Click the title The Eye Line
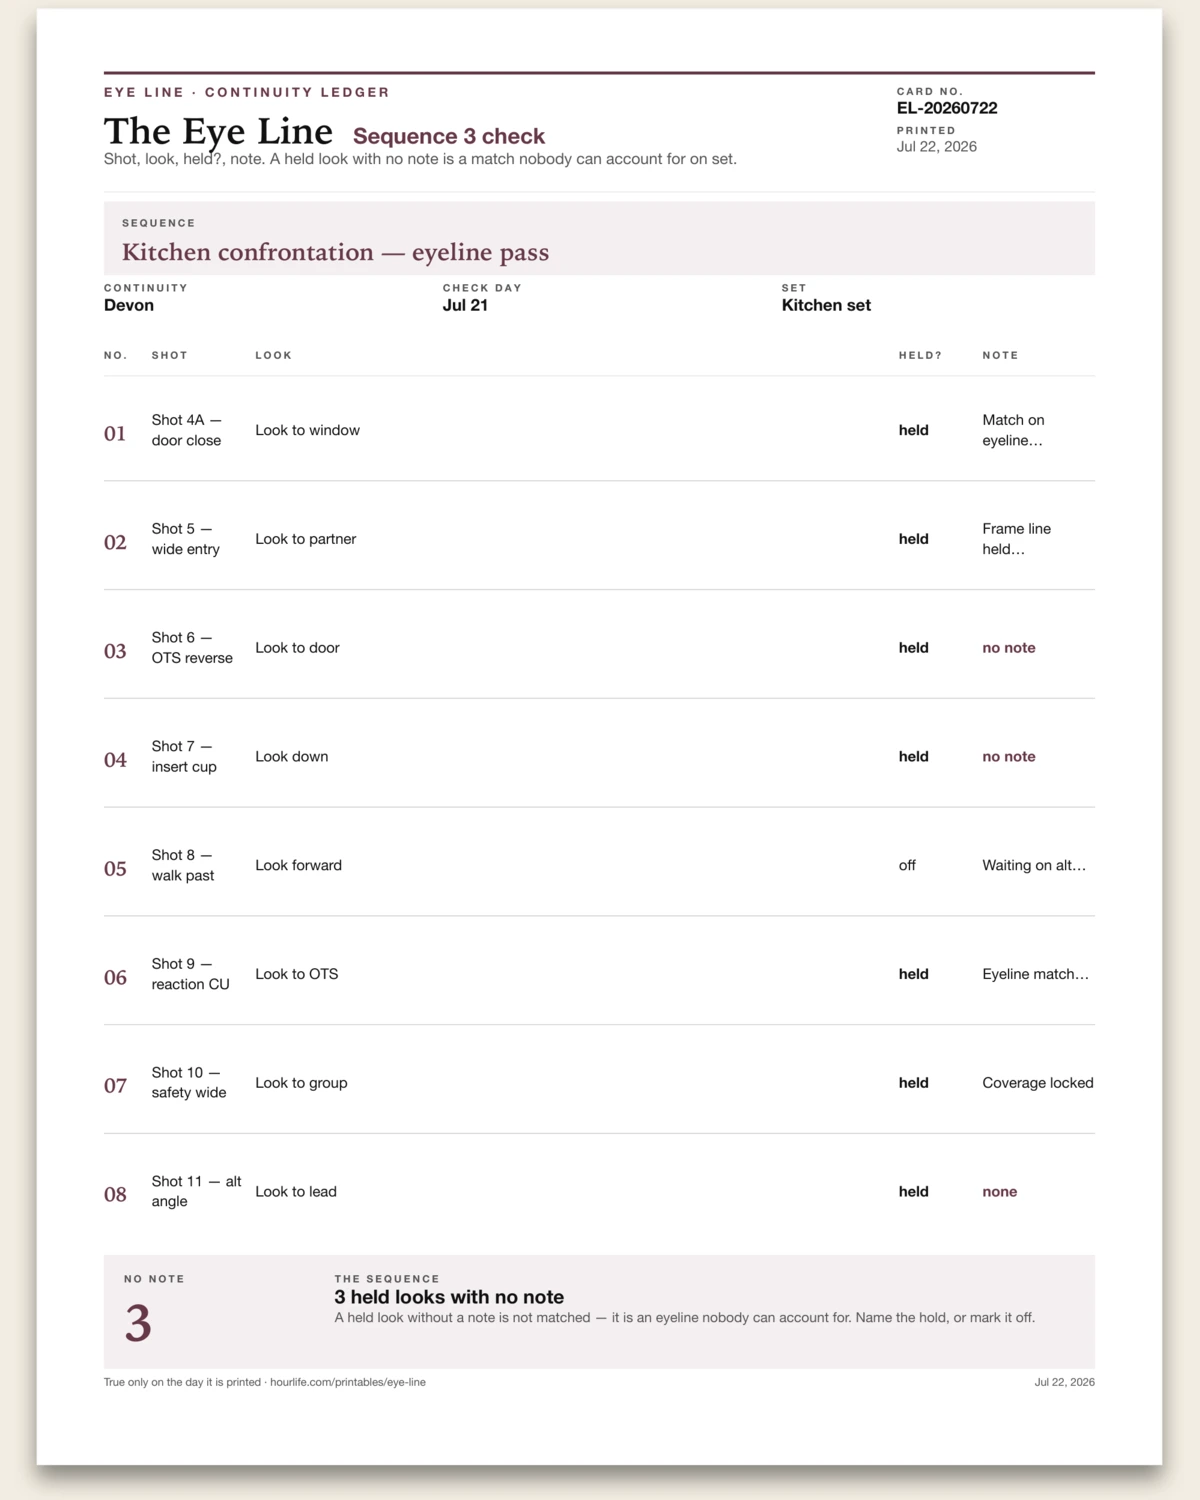Image resolution: width=1200 pixels, height=1500 pixels. pos(218,132)
